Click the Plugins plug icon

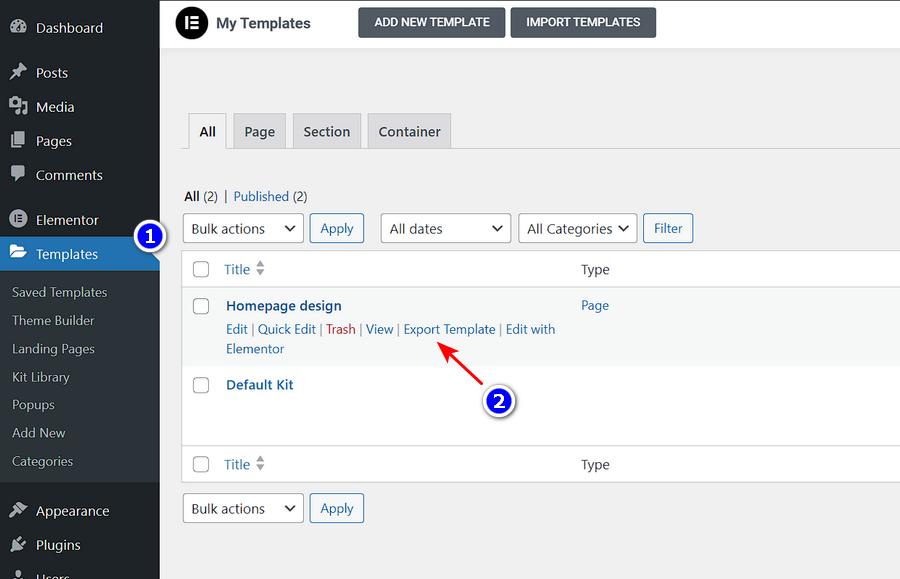pyautogui.click(x=18, y=544)
